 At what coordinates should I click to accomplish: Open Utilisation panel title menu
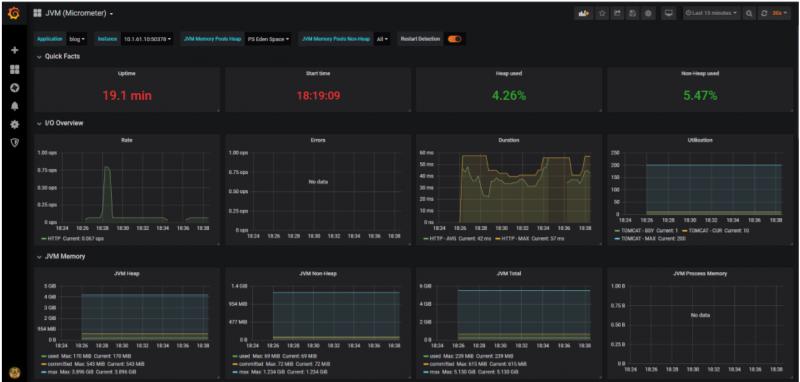pos(700,140)
